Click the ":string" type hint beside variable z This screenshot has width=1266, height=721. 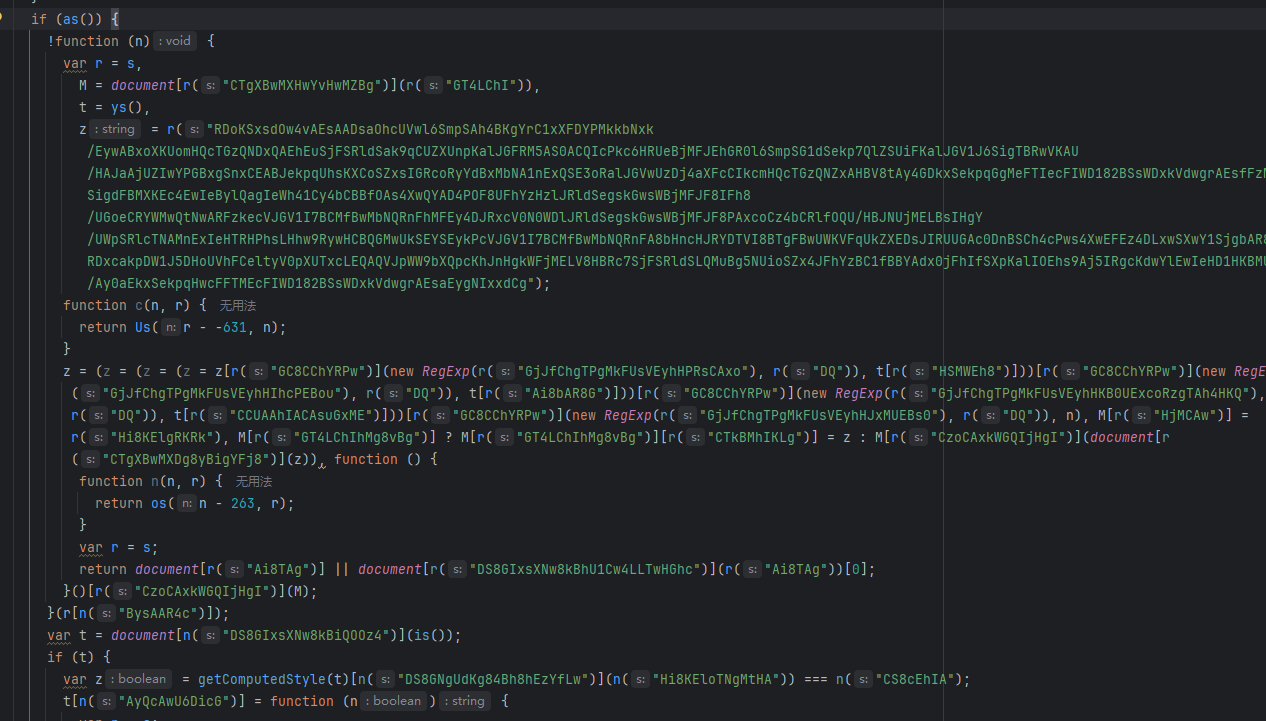coord(110,129)
